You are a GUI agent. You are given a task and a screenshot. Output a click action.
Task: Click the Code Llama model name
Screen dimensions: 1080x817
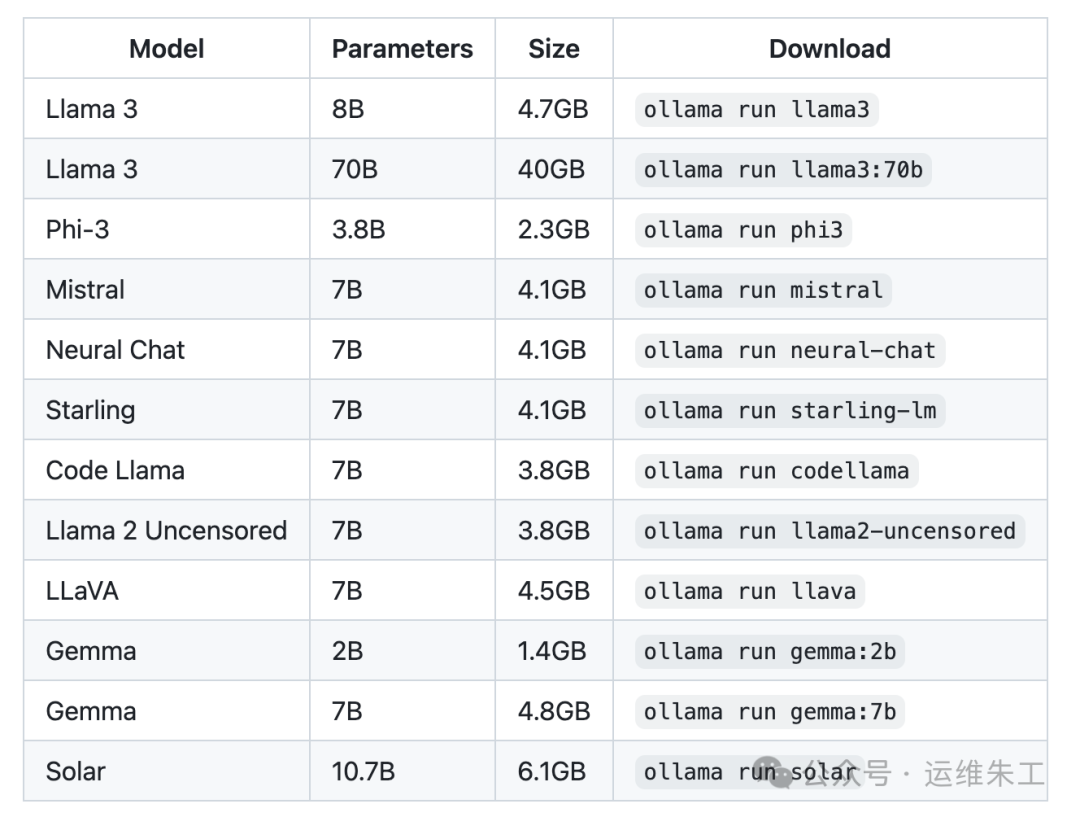click(x=115, y=471)
